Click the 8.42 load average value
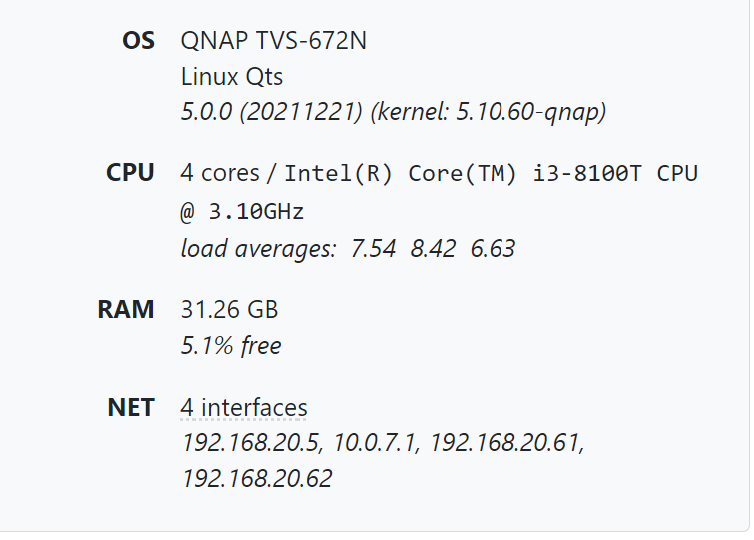754x540 pixels. [434, 248]
